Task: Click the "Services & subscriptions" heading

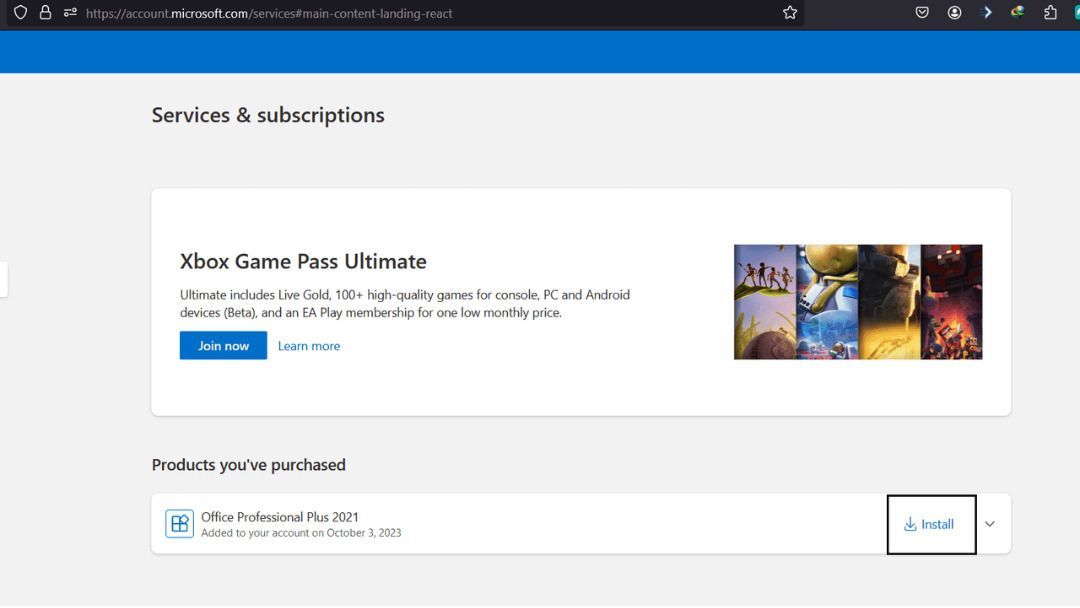Action: point(268,115)
